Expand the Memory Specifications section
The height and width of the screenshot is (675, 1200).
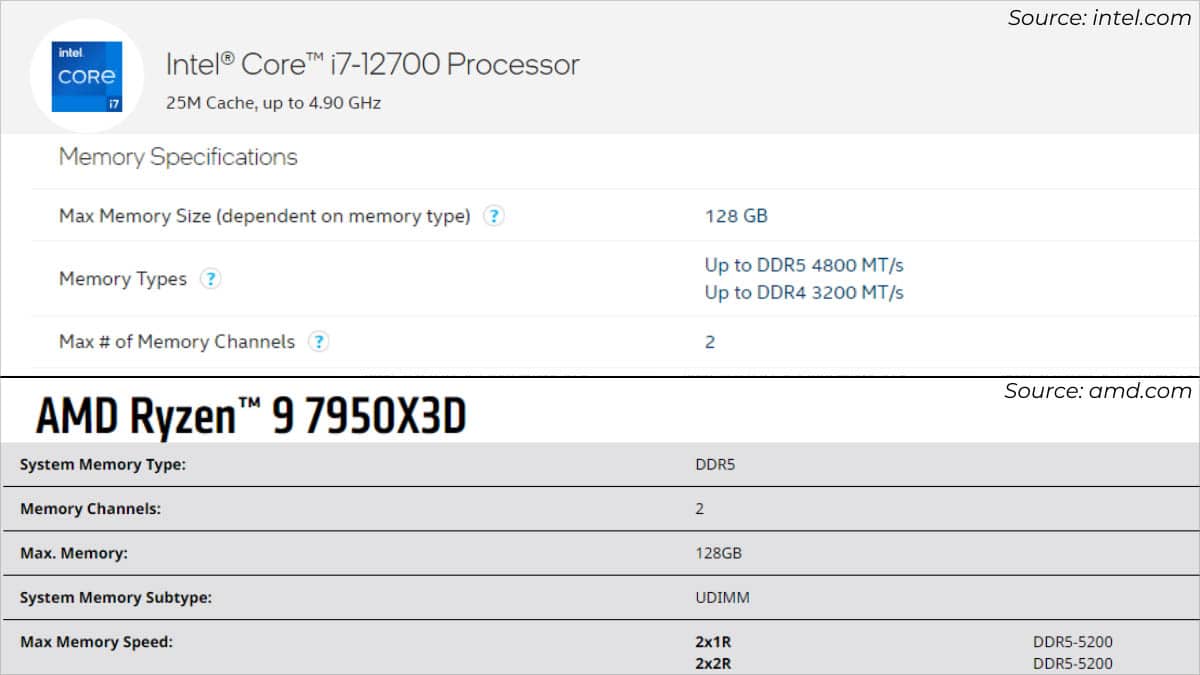pos(177,157)
